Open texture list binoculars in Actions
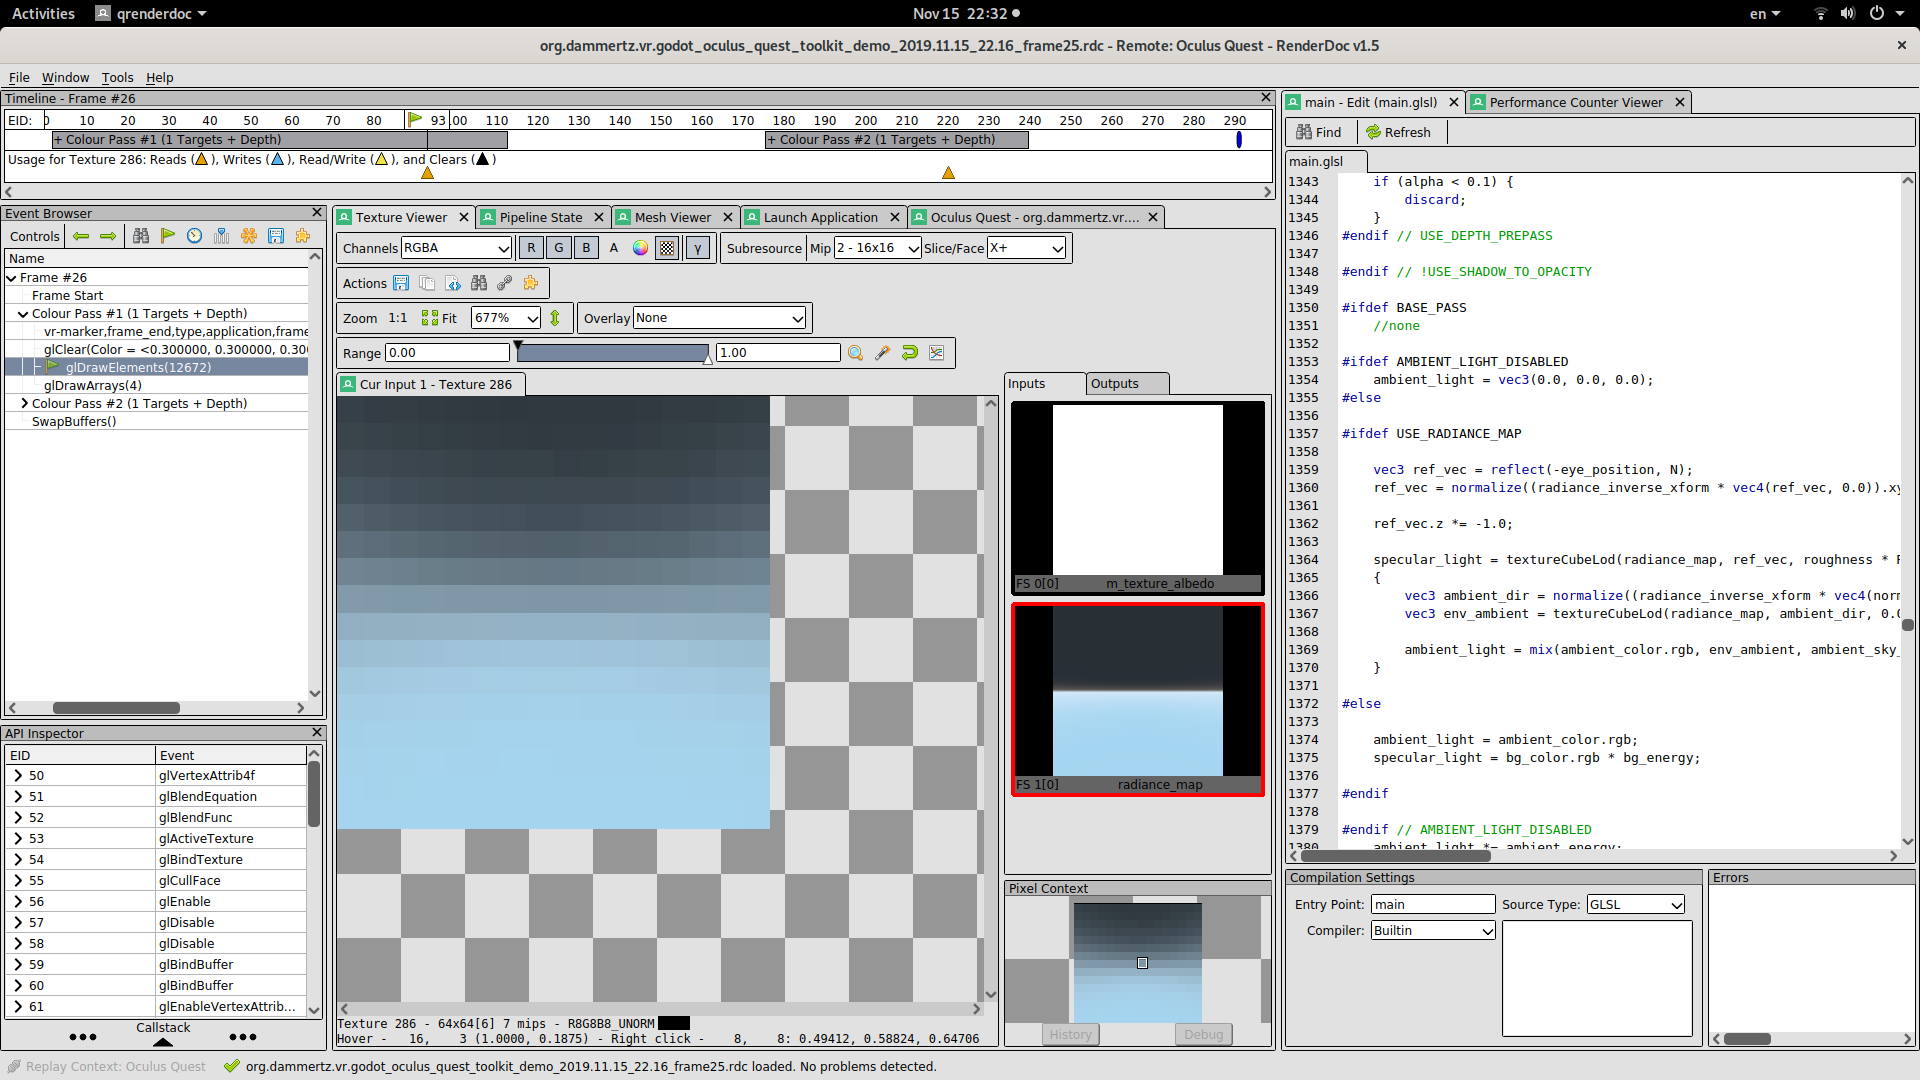This screenshot has width=1920, height=1080. [479, 283]
